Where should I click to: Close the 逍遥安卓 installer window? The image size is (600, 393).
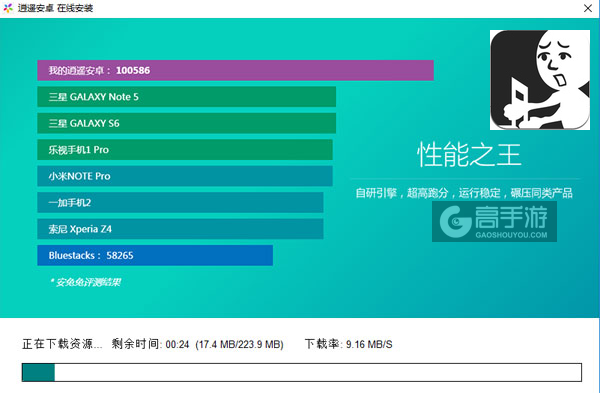click(x=588, y=8)
